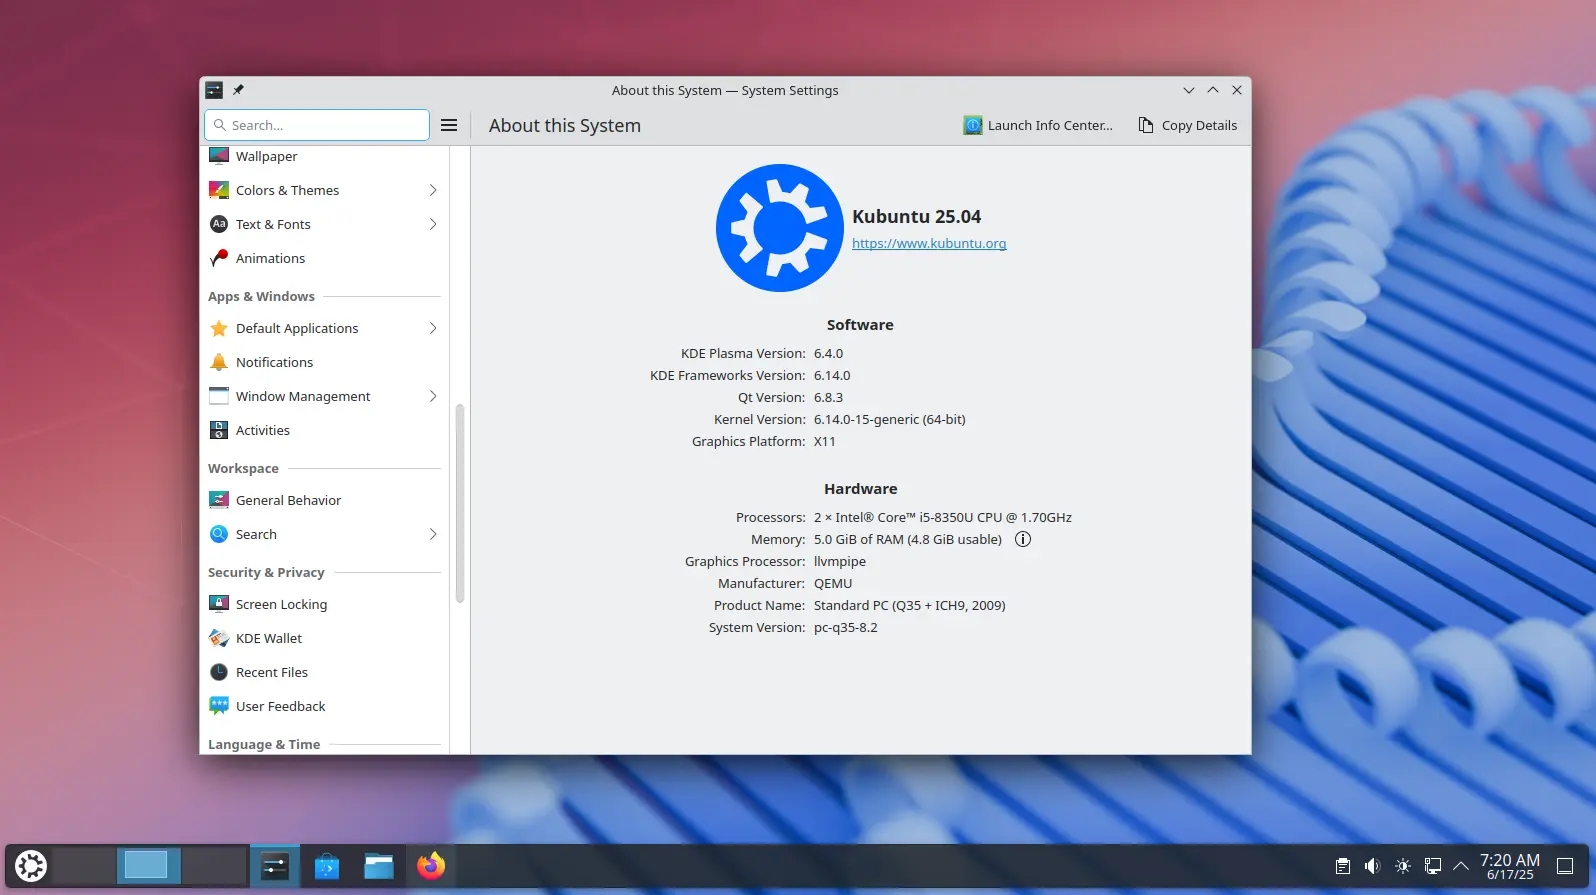This screenshot has height=895, width=1596.
Task: Click the show desktop icon in the panel
Action: coord(1566,866)
